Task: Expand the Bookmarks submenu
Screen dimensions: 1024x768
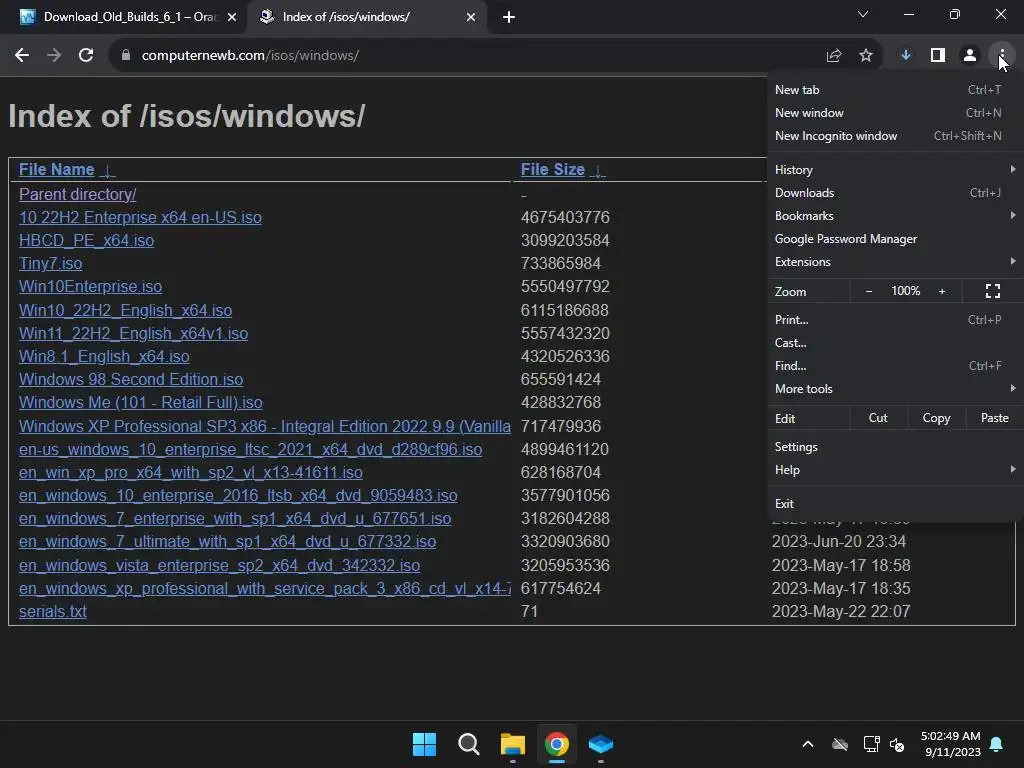Action: (x=895, y=216)
